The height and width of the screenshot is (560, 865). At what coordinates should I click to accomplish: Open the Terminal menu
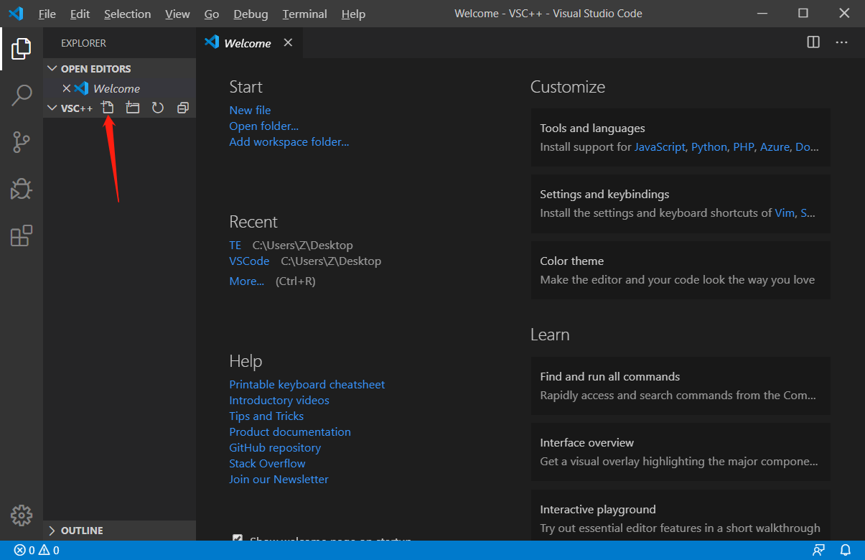coord(305,14)
